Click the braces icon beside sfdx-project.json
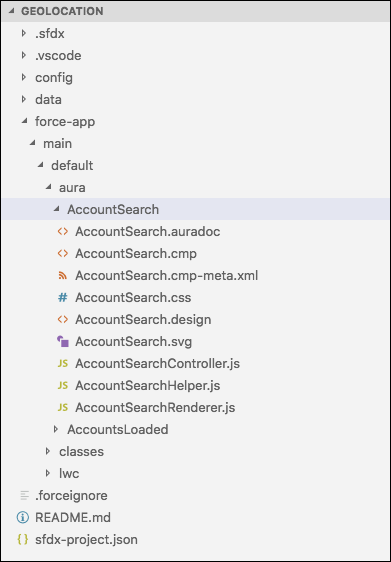The image size is (391, 562). pos(23,540)
